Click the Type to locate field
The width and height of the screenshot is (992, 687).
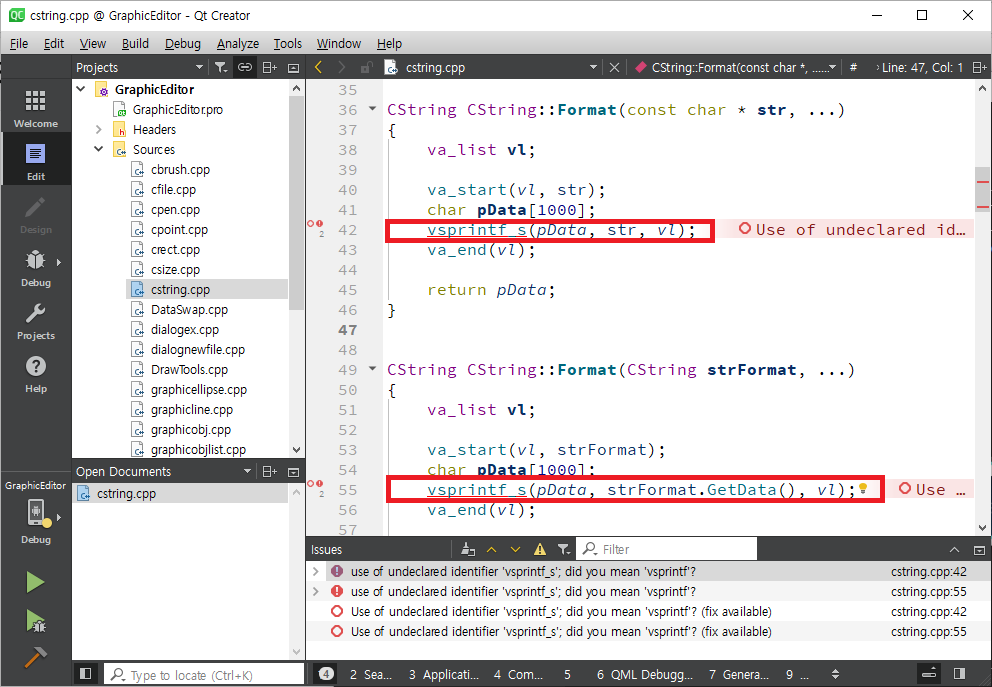204,675
